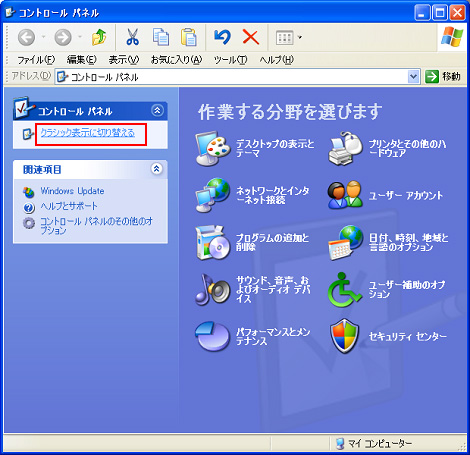This screenshot has height=455, width=470.
Task: Open the デスクトップの表示とテーマ category text
Action: (x=275, y=148)
